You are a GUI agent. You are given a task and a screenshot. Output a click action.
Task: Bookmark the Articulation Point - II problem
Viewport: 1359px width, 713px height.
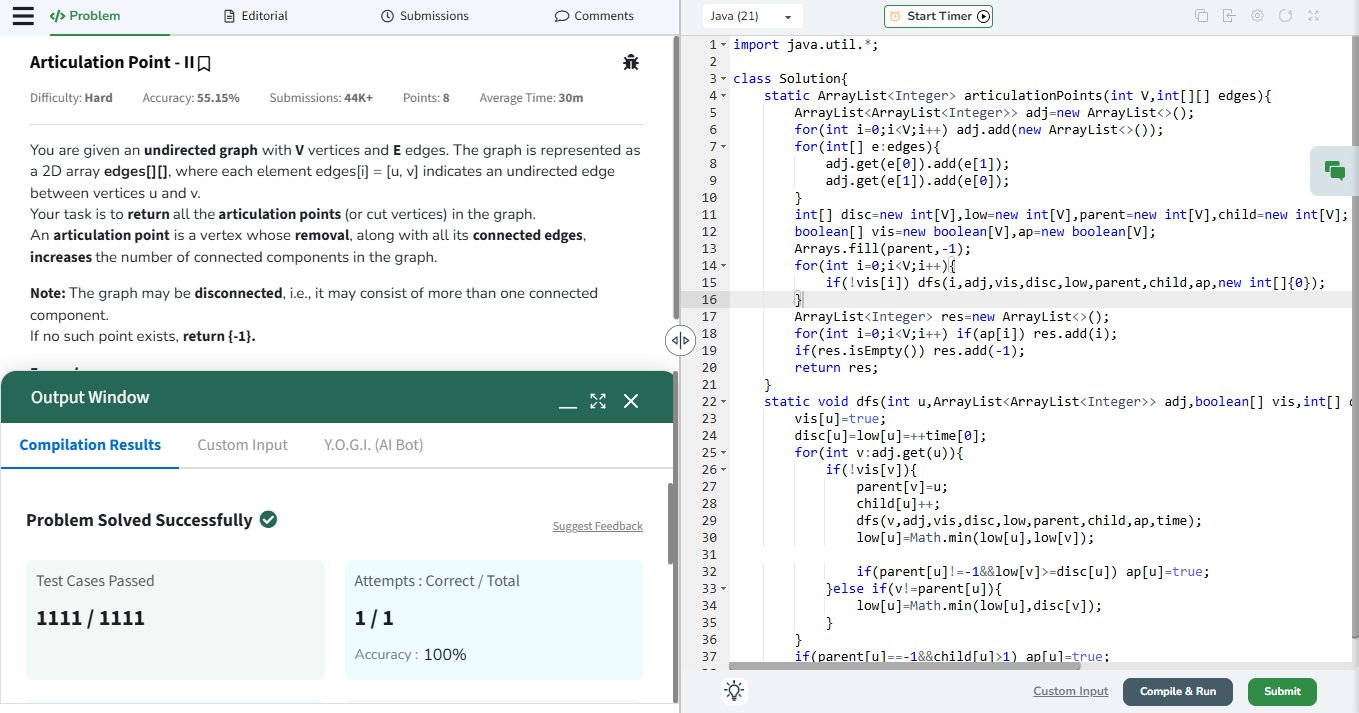[204, 63]
